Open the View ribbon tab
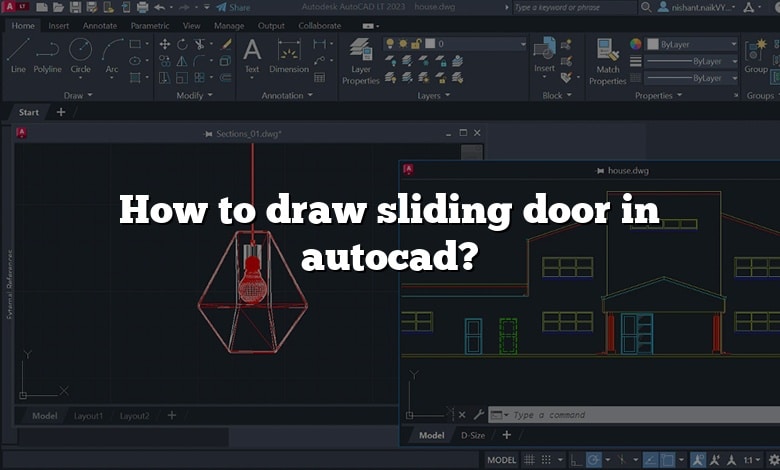The width and height of the screenshot is (780, 470). click(x=192, y=25)
